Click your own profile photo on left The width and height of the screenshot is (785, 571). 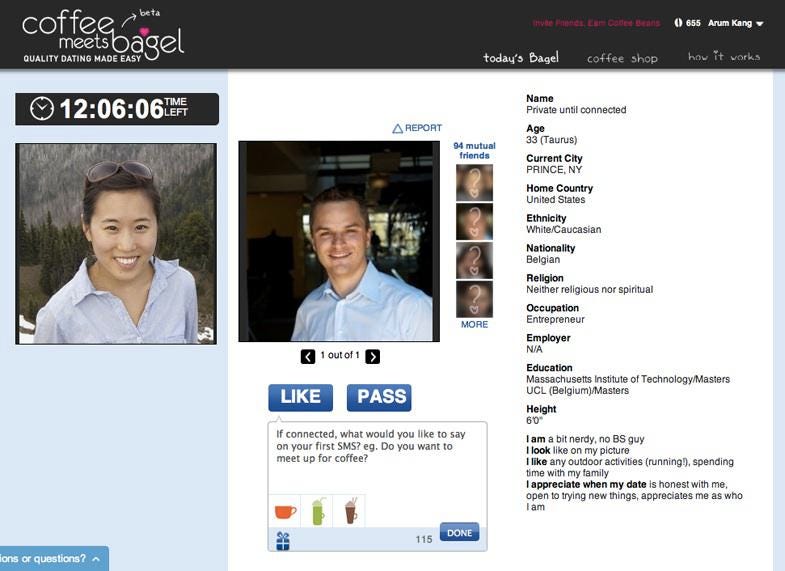[x=116, y=244]
